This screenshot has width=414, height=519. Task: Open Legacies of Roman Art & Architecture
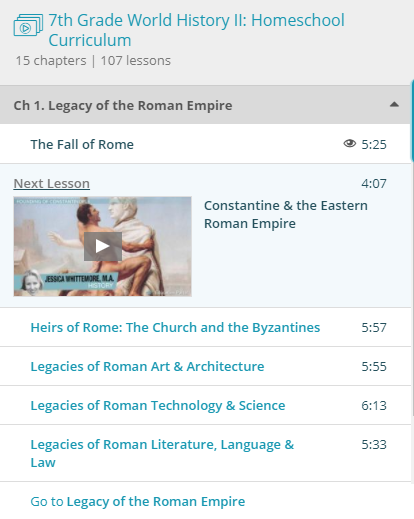[147, 366]
